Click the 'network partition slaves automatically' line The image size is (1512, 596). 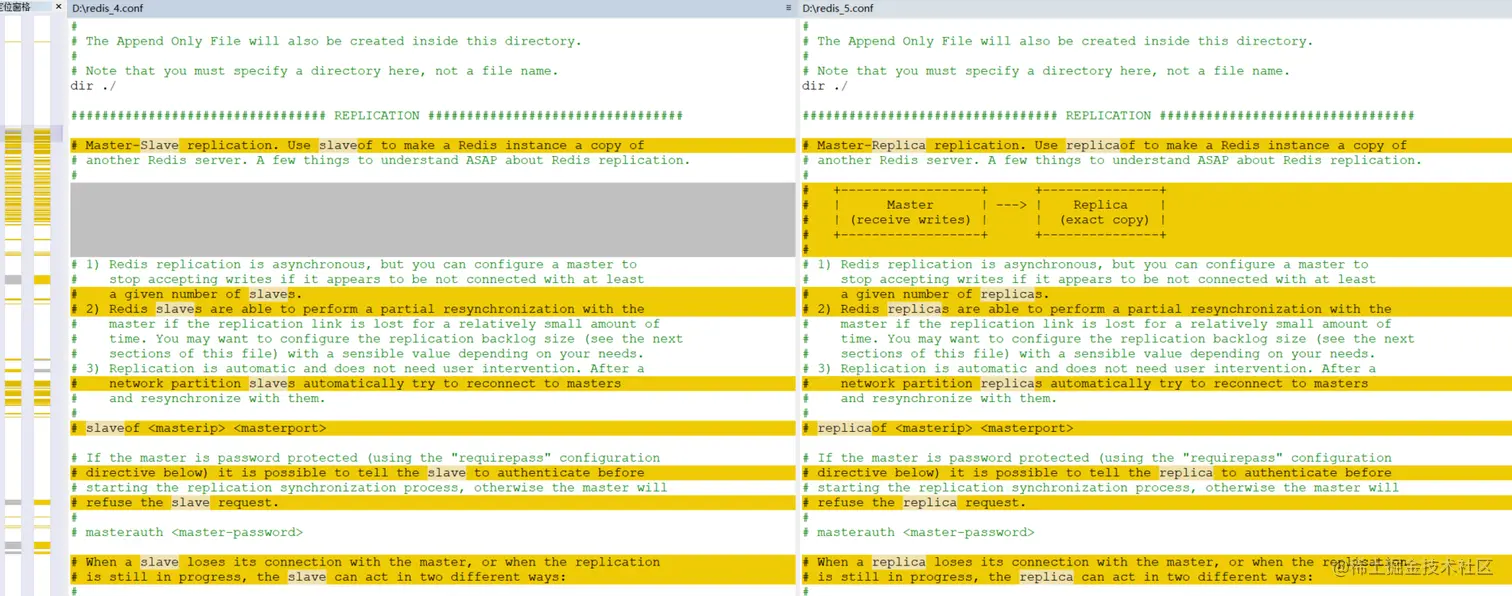point(432,384)
